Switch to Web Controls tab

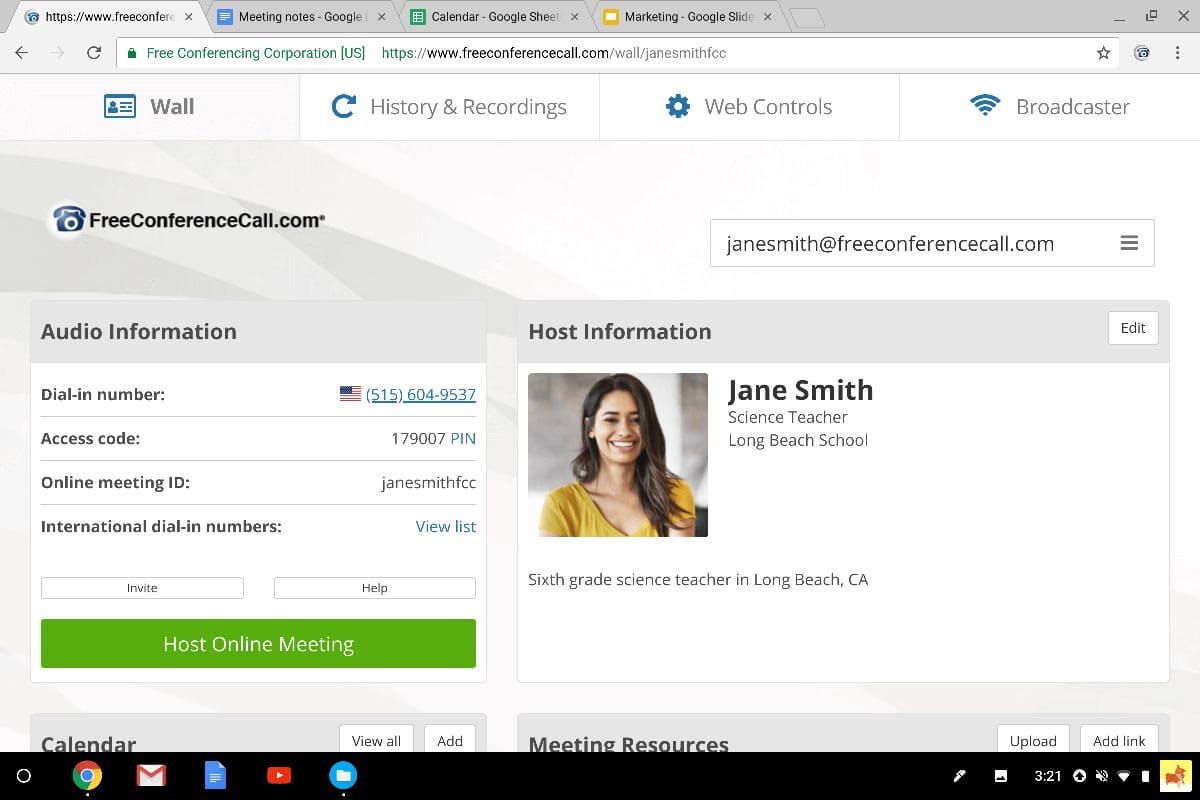749,107
